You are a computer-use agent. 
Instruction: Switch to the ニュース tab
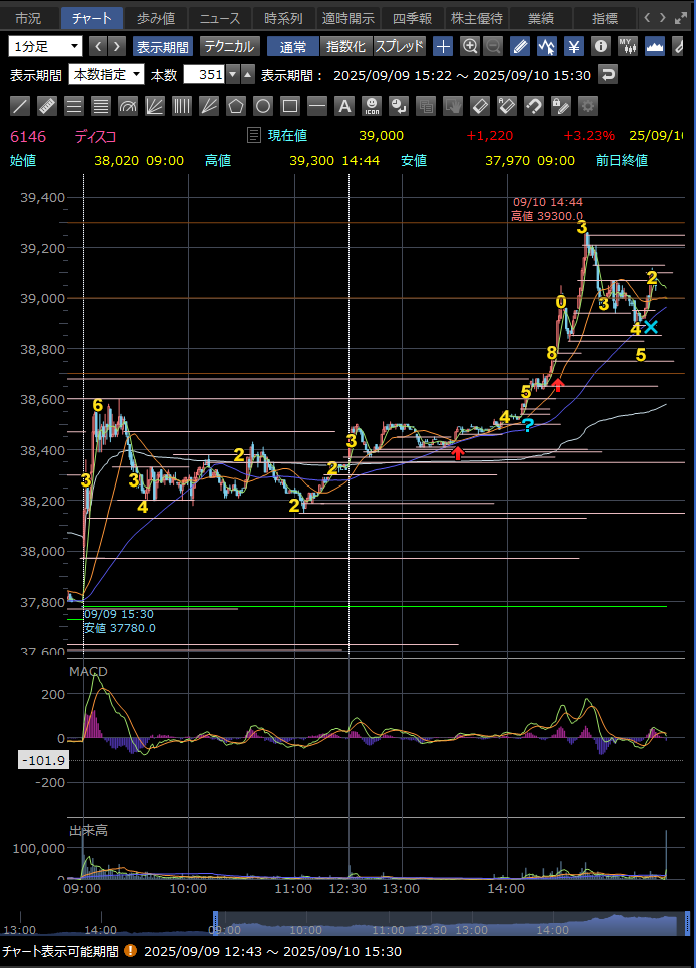point(220,19)
